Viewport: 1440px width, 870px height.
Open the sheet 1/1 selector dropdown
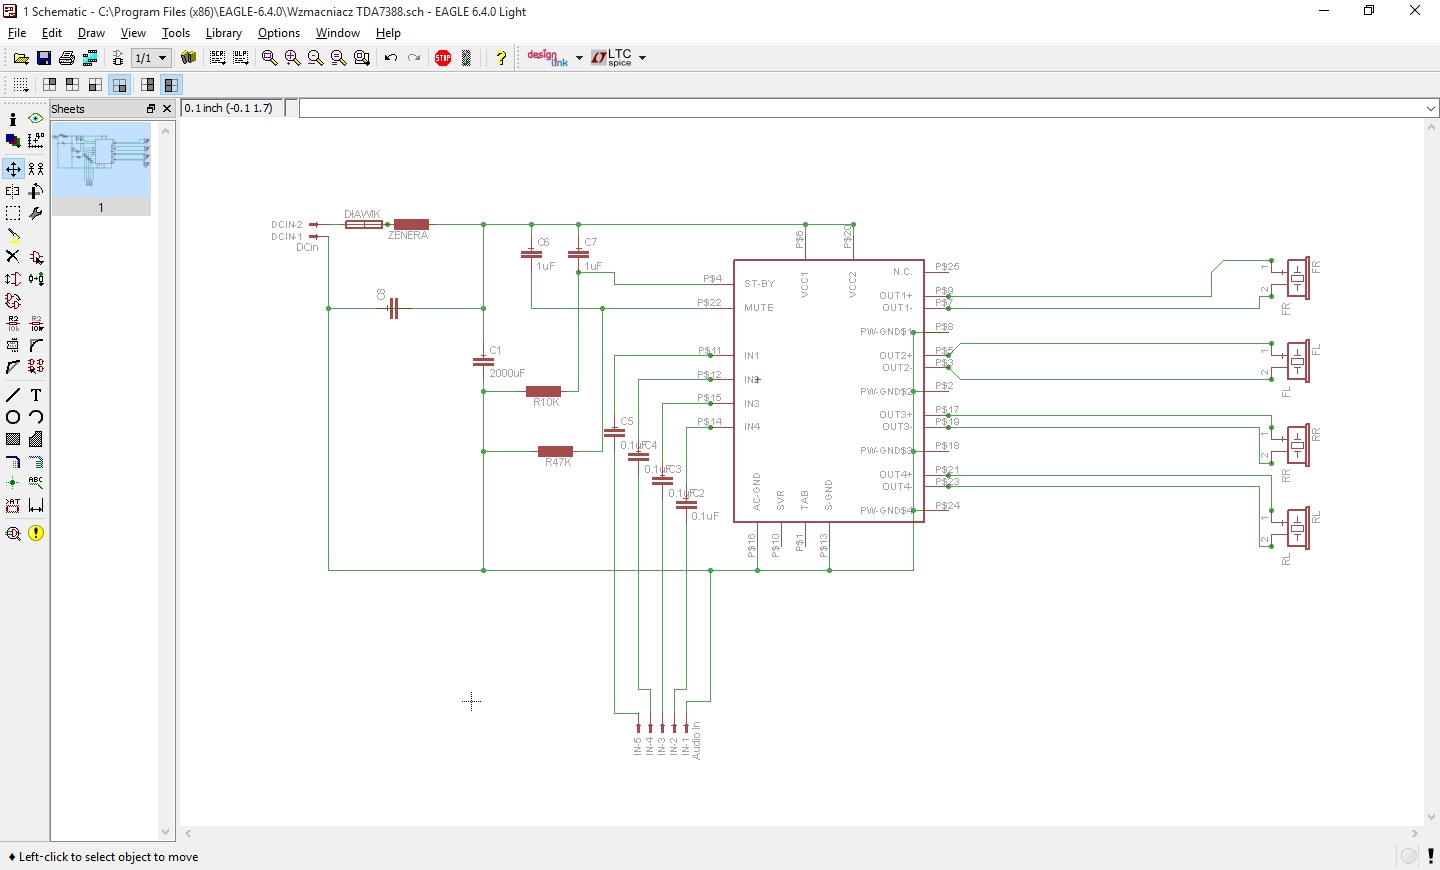[x=151, y=58]
